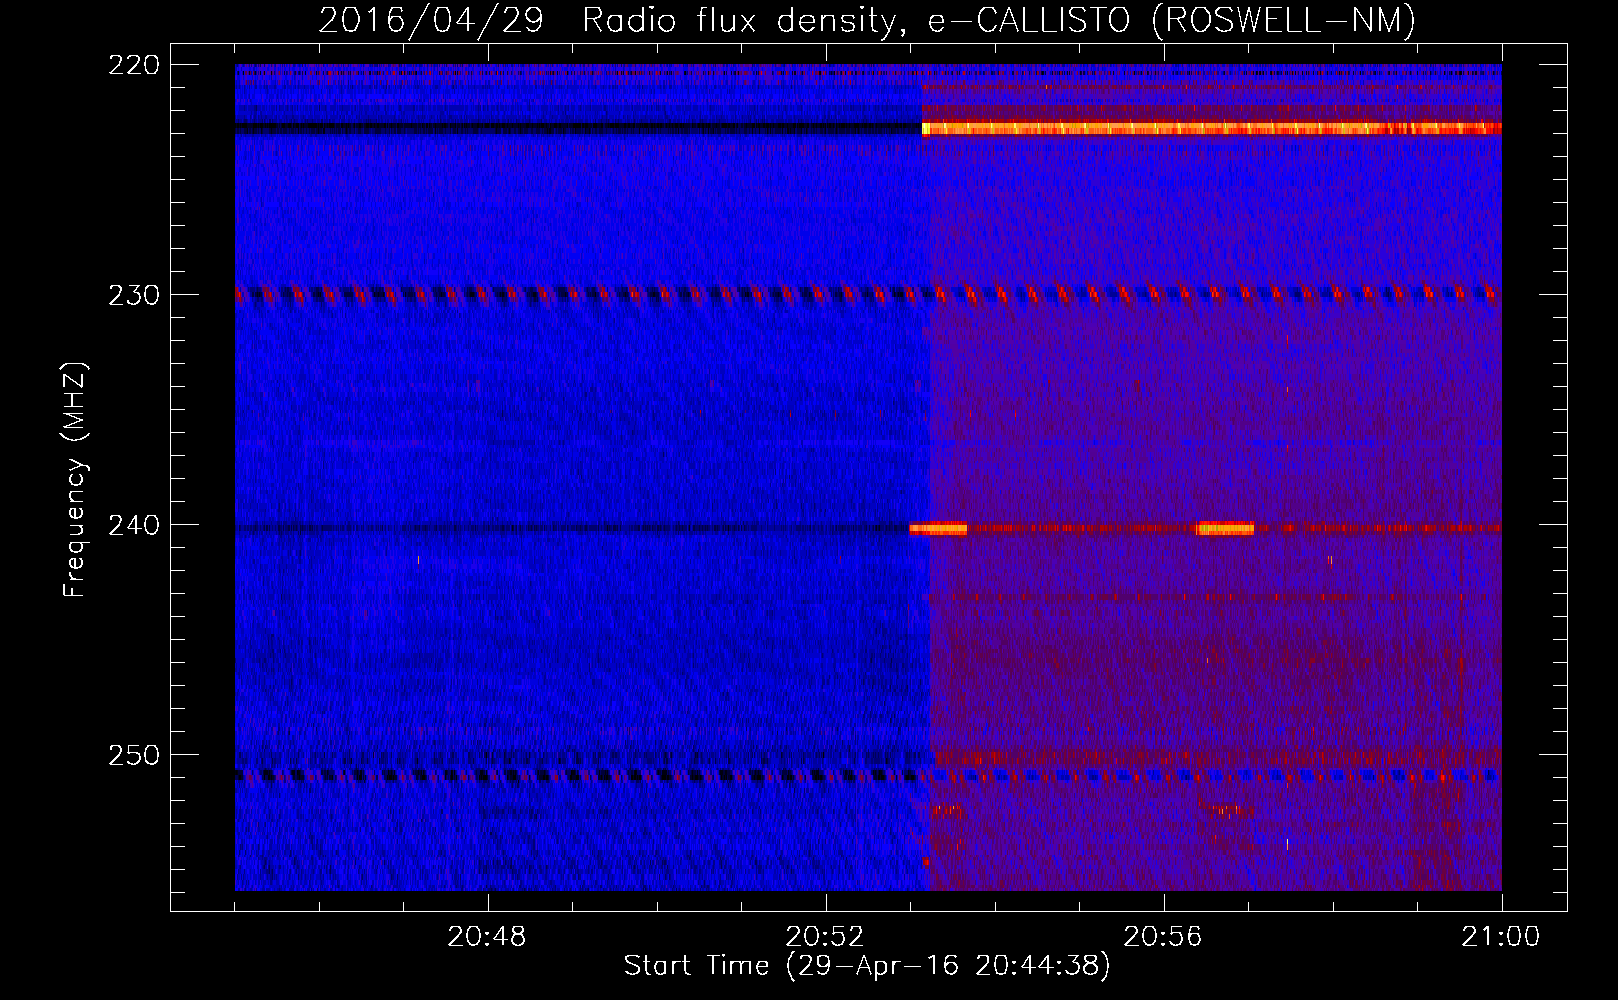The image size is (1618, 1000).
Task: Click the 'Start Time (29-Apr-16 20:44:38)' label
Action: point(867,966)
